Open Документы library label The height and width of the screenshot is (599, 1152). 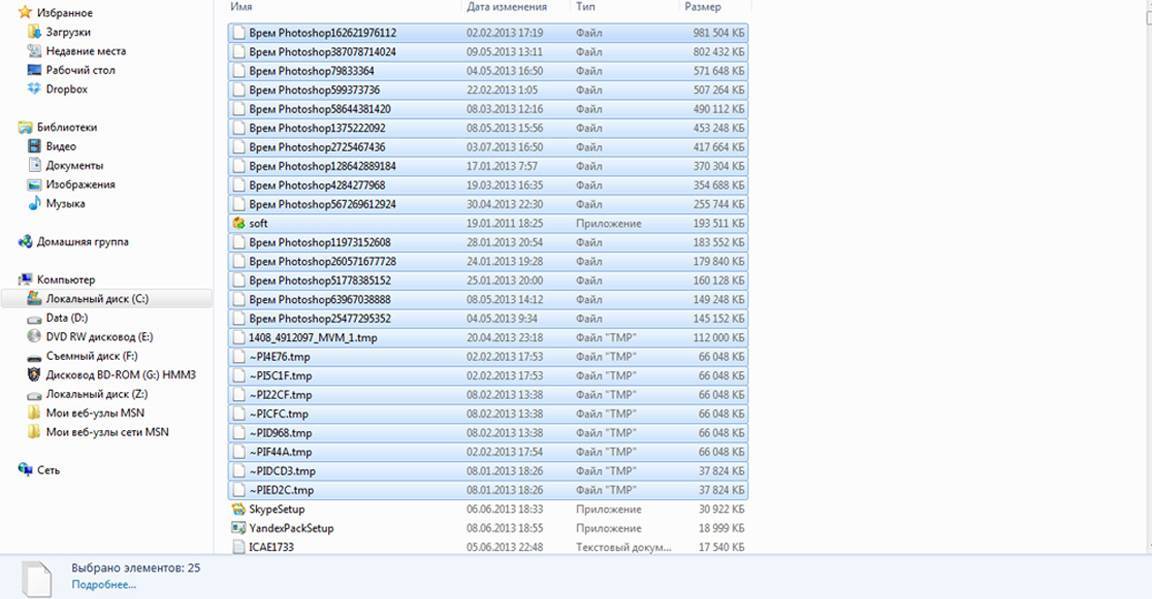[75, 165]
